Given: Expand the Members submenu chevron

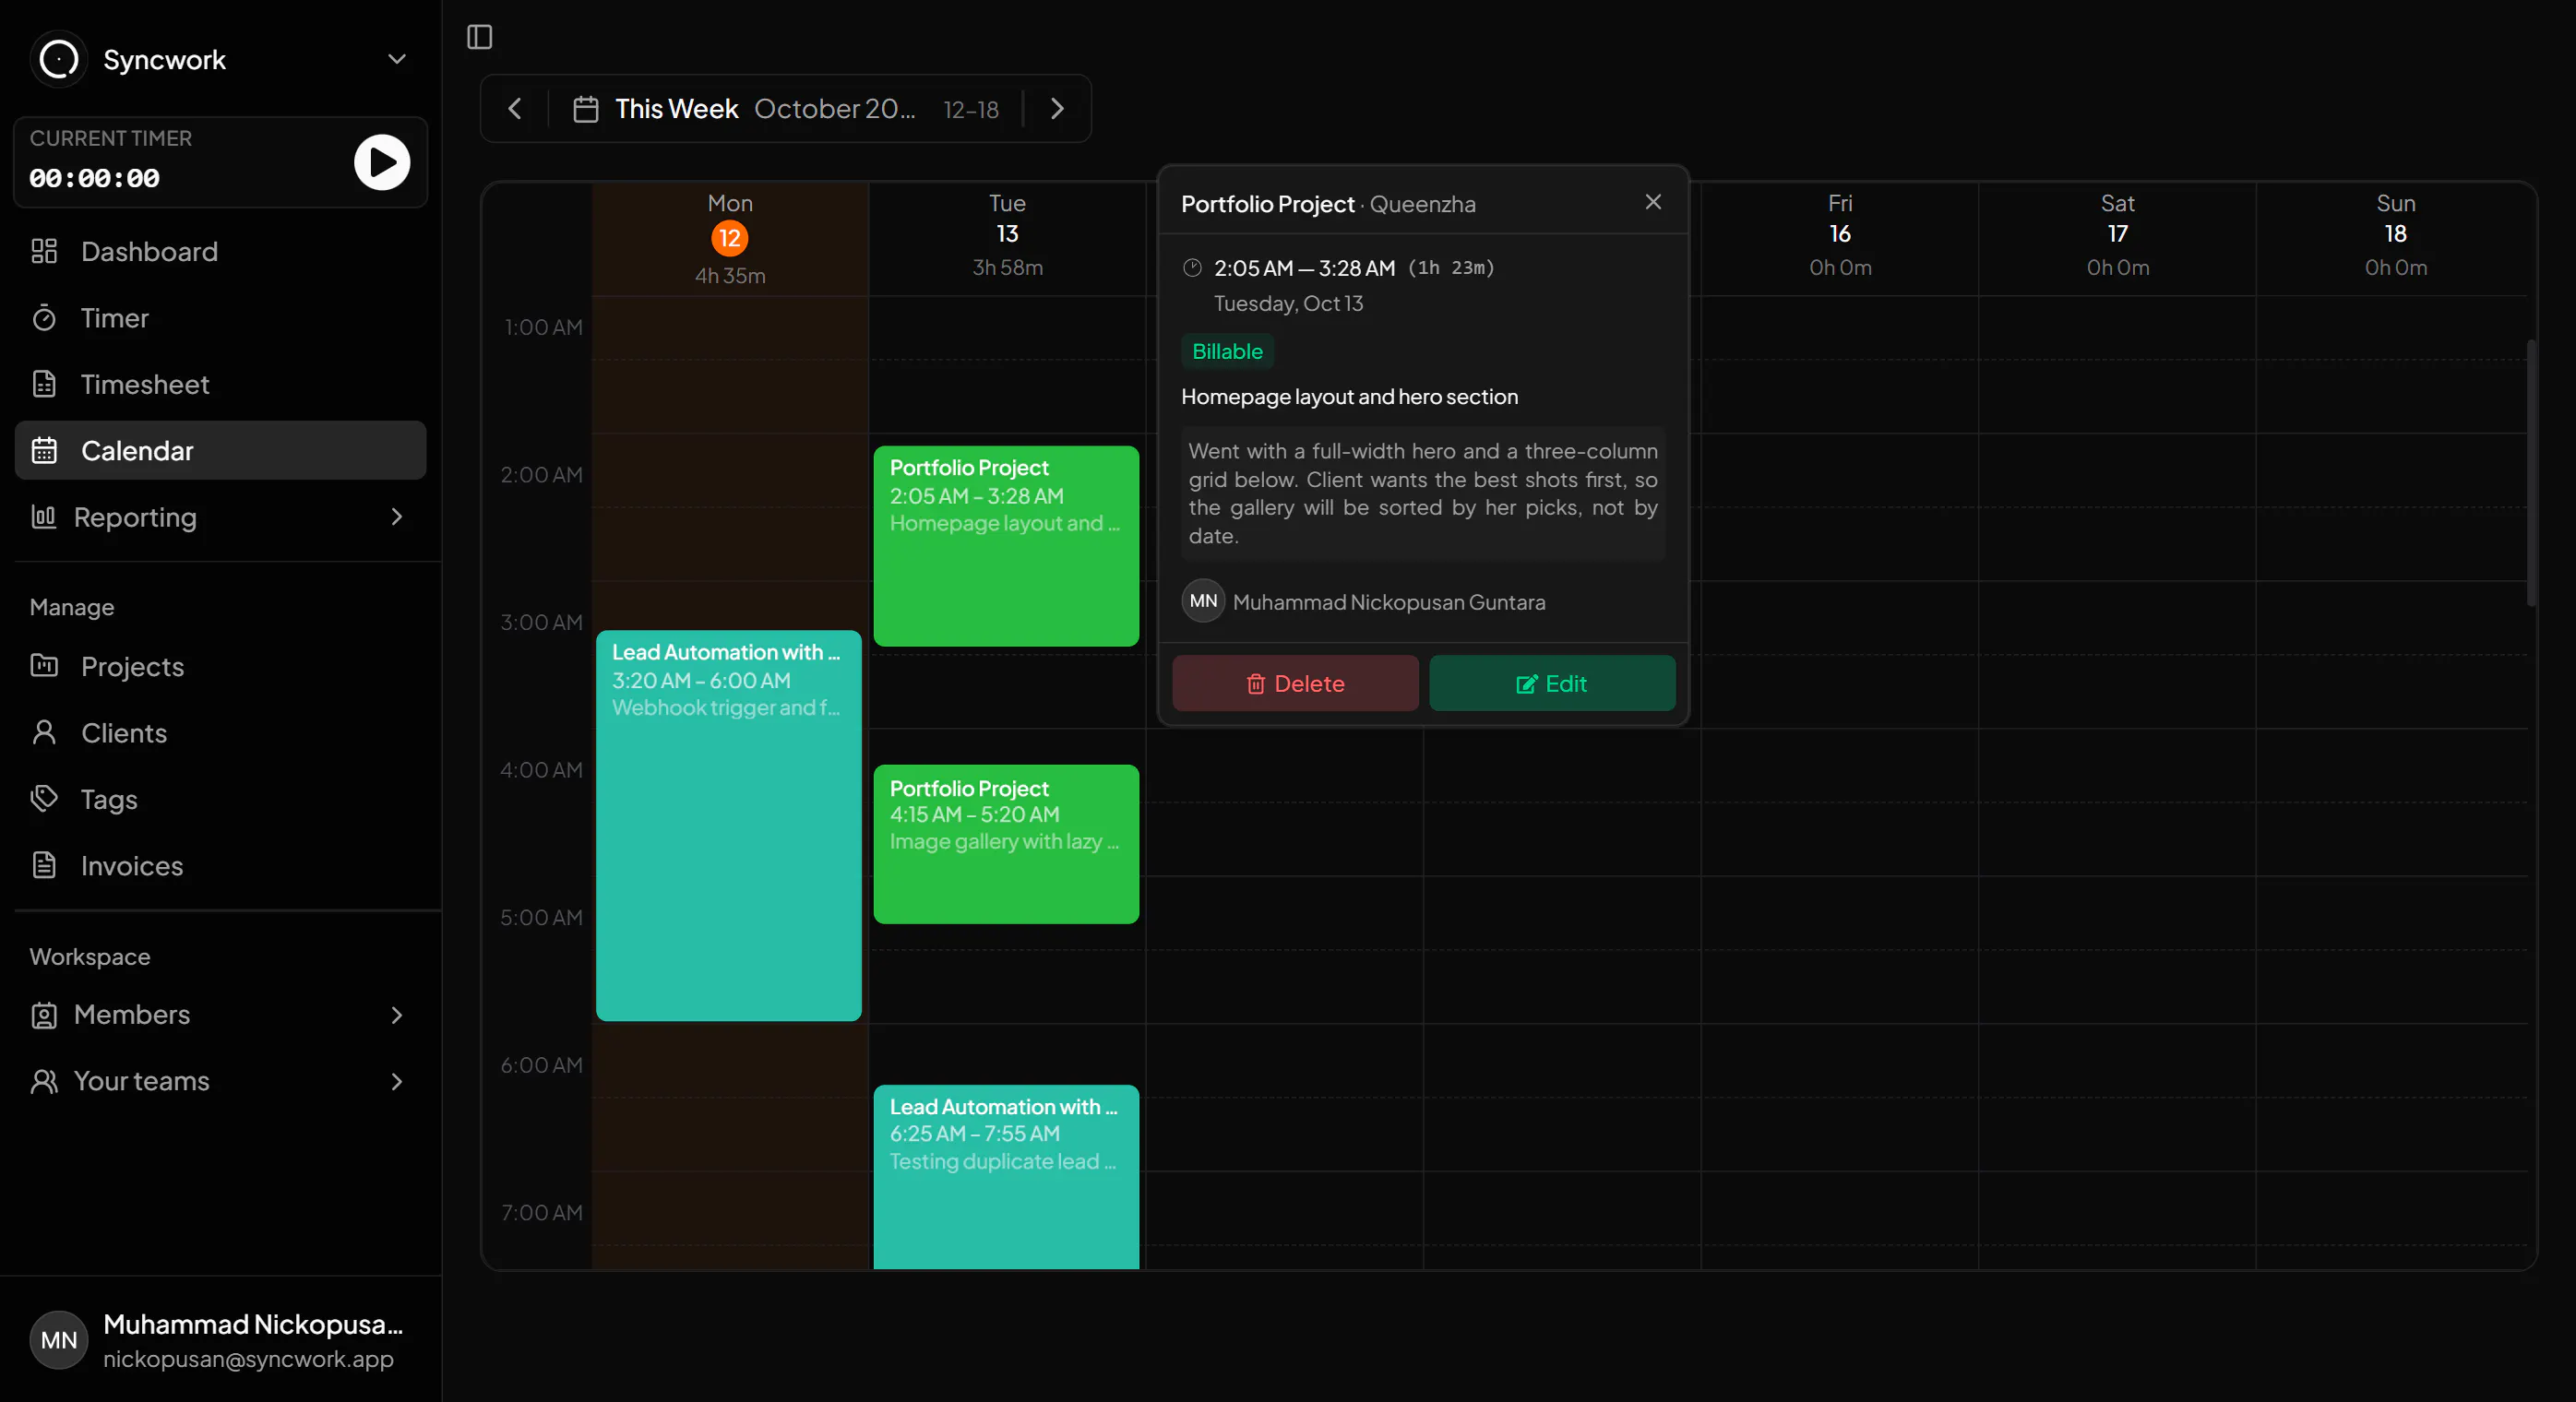Looking at the screenshot, I should click(x=397, y=1015).
